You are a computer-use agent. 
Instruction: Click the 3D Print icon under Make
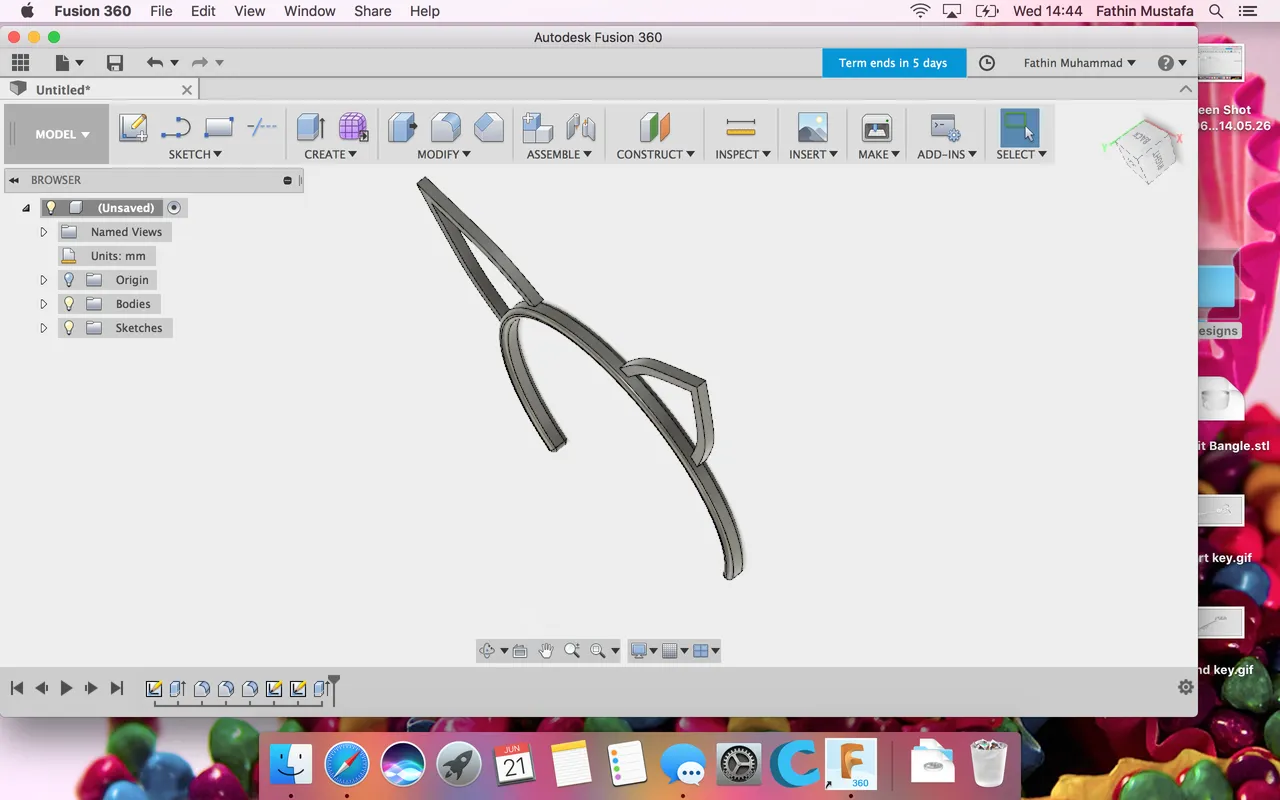877,127
